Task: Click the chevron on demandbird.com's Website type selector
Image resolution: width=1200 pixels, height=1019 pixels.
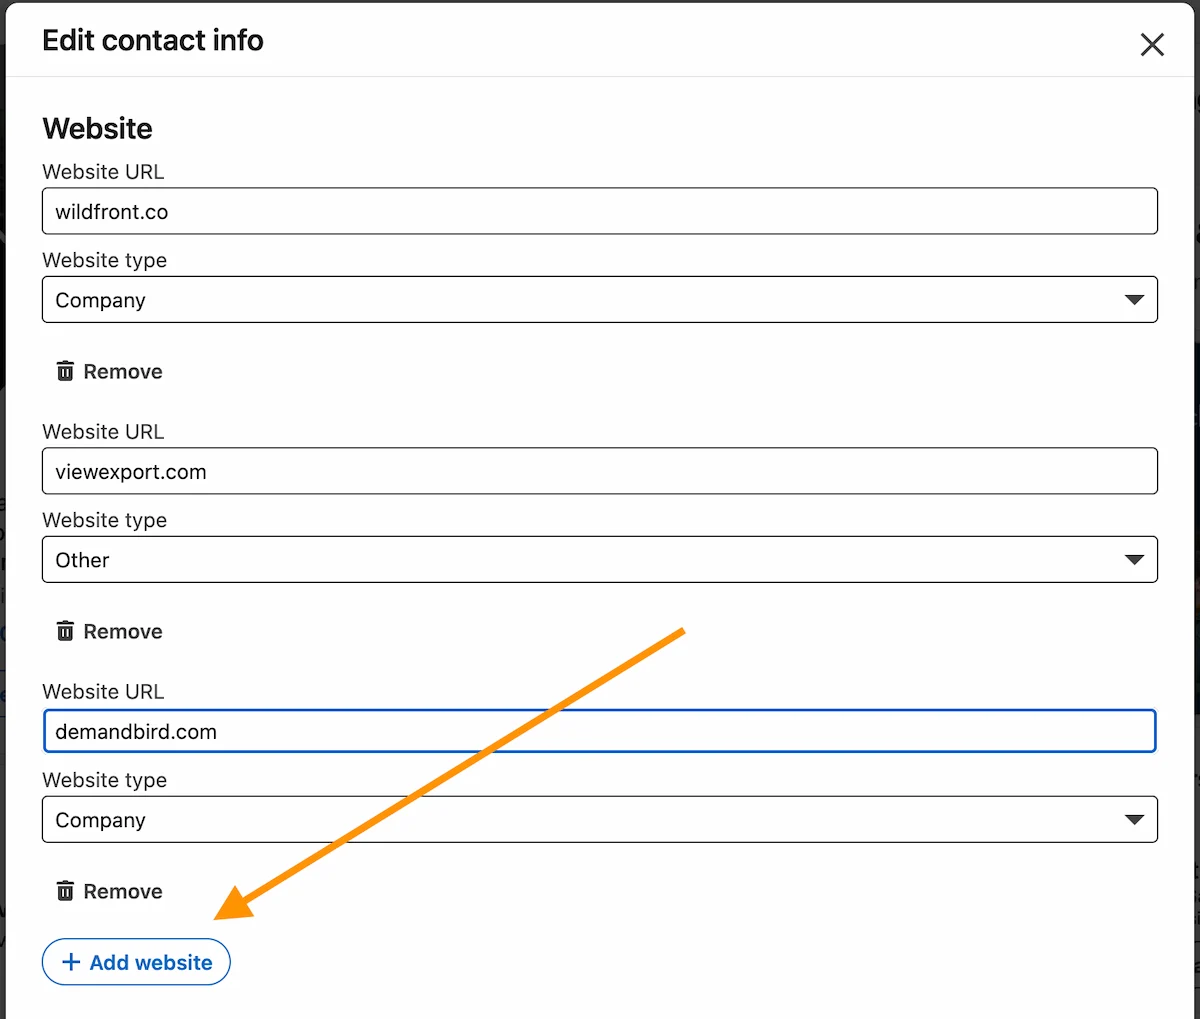Action: click(1135, 819)
